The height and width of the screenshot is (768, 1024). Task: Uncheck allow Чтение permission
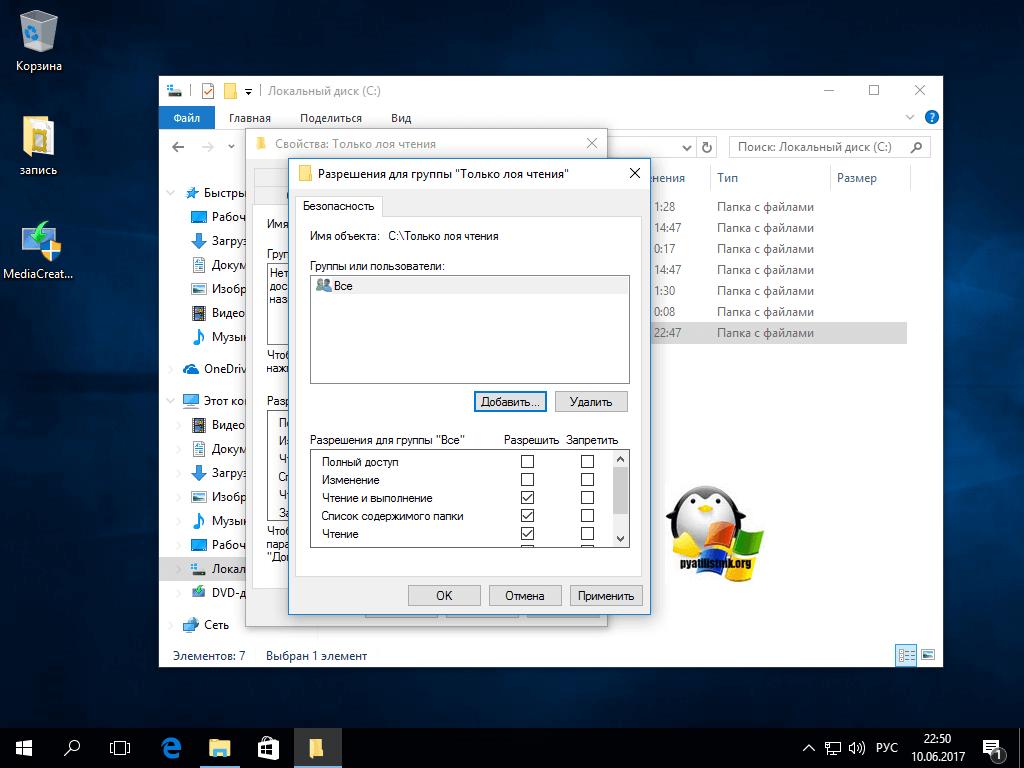tap(527, 534)
